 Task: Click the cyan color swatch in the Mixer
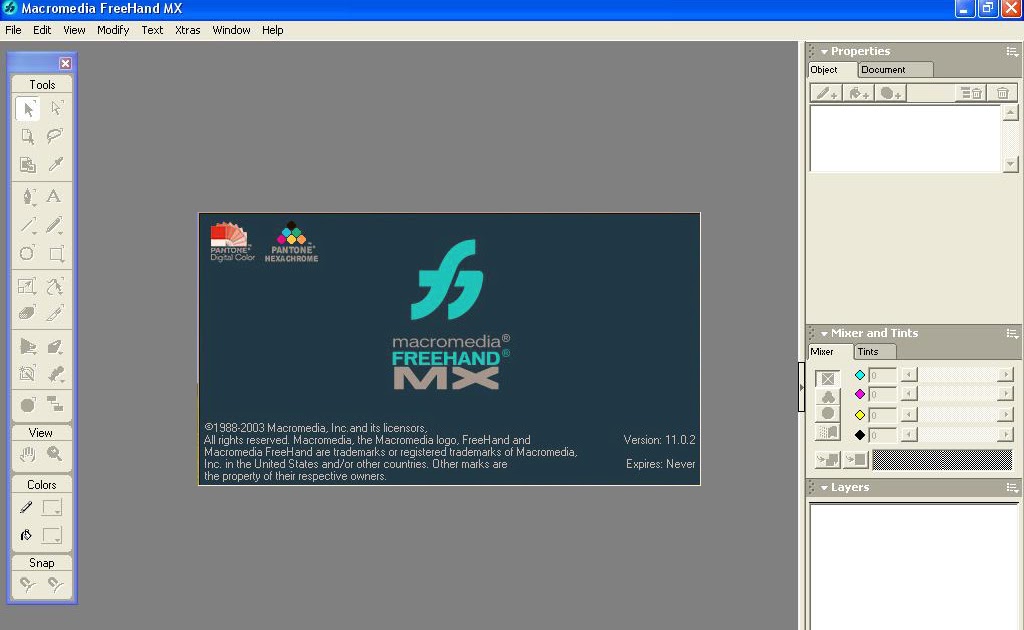(859, 374)
